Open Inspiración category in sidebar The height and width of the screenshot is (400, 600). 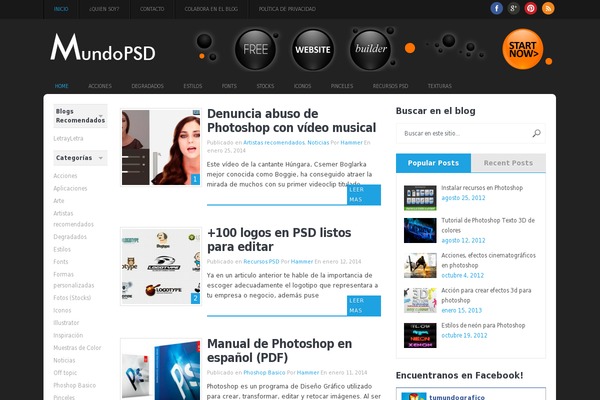[x=68, y=335]
